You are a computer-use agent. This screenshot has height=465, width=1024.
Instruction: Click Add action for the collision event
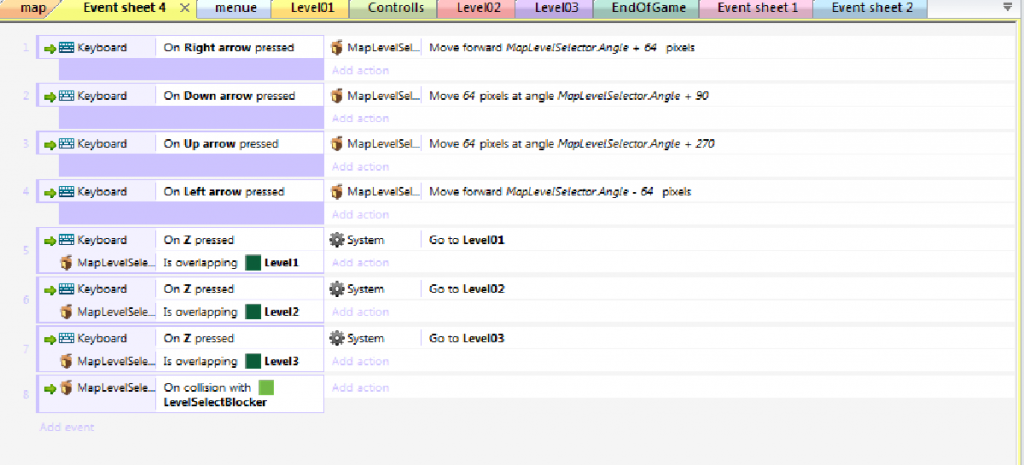(x=360, y=387)
